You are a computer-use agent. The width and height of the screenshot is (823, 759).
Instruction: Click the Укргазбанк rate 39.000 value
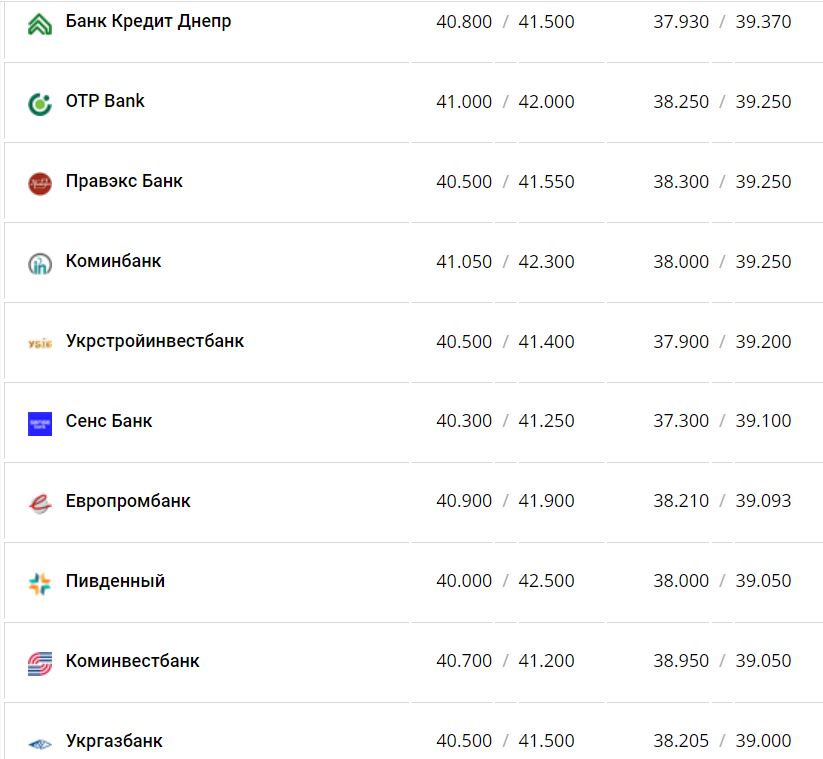tap(763, 741)
